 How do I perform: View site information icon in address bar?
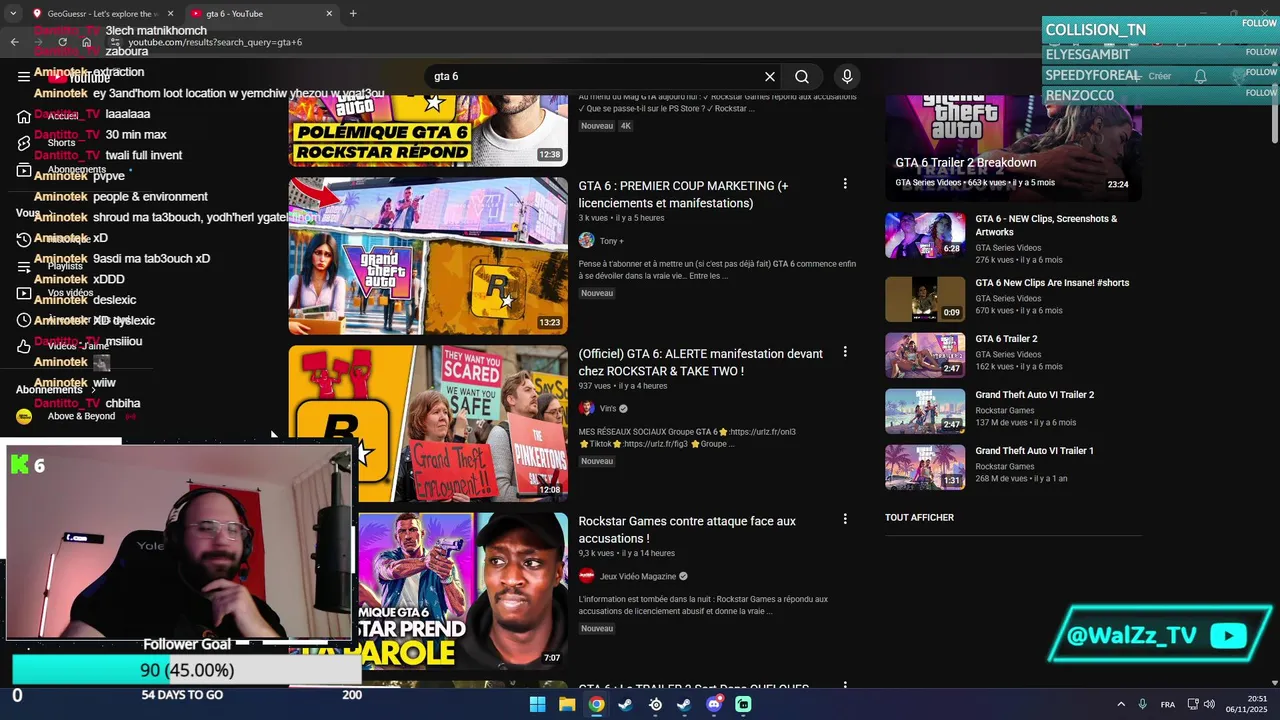click(116, 42)
